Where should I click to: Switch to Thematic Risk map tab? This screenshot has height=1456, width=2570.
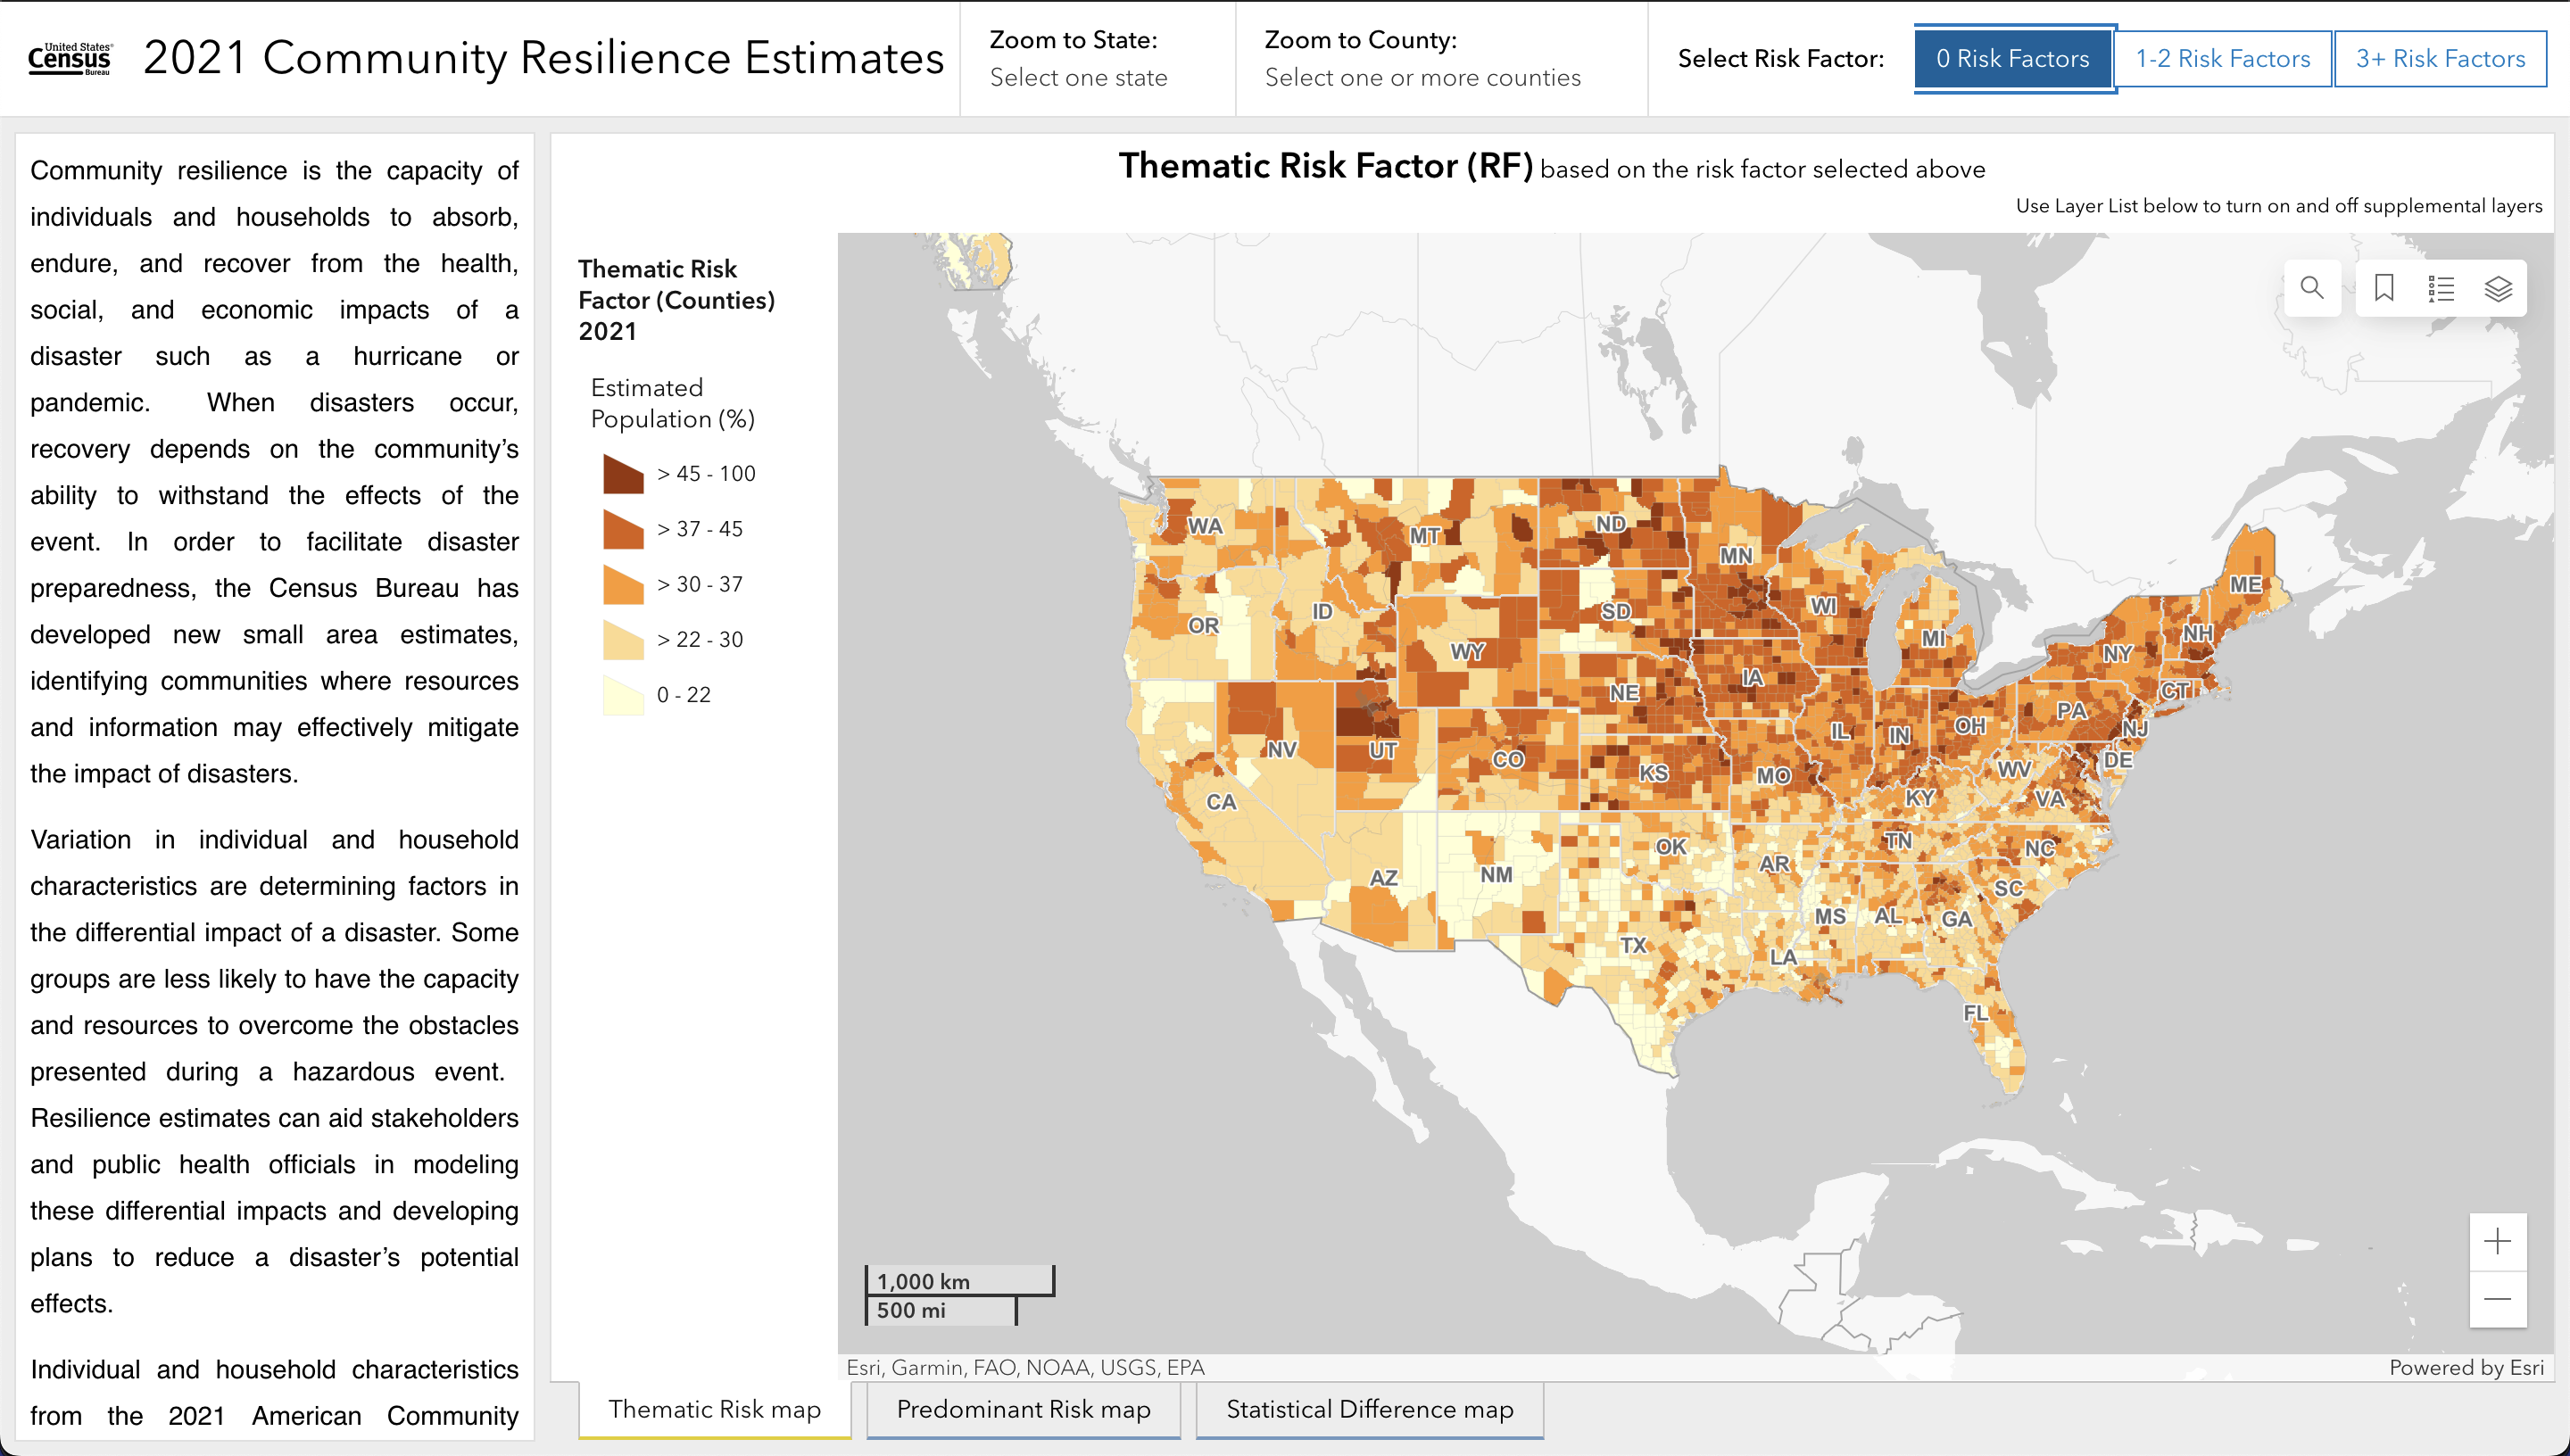pos(714,1409)
